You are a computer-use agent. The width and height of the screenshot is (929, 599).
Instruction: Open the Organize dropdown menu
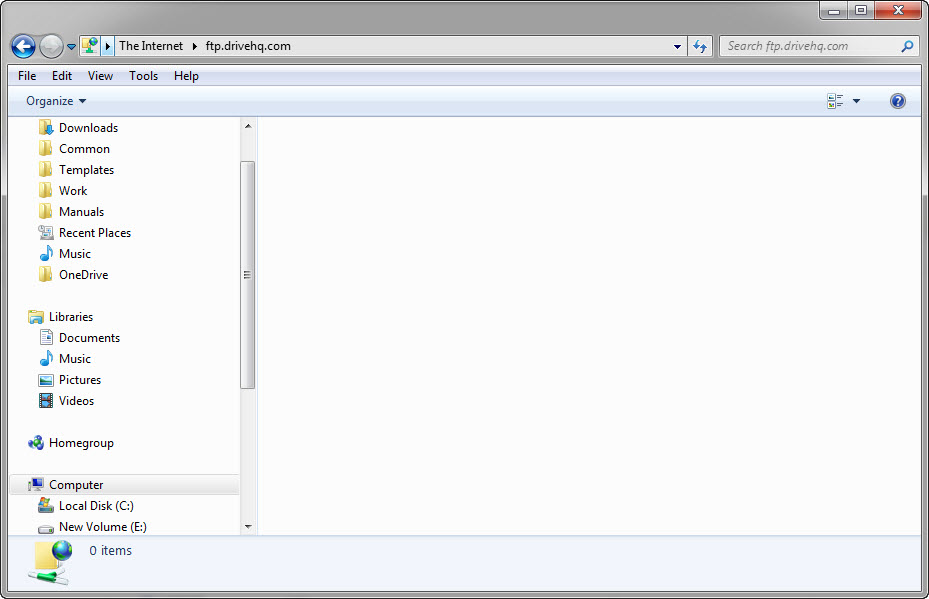pos(56,101)
